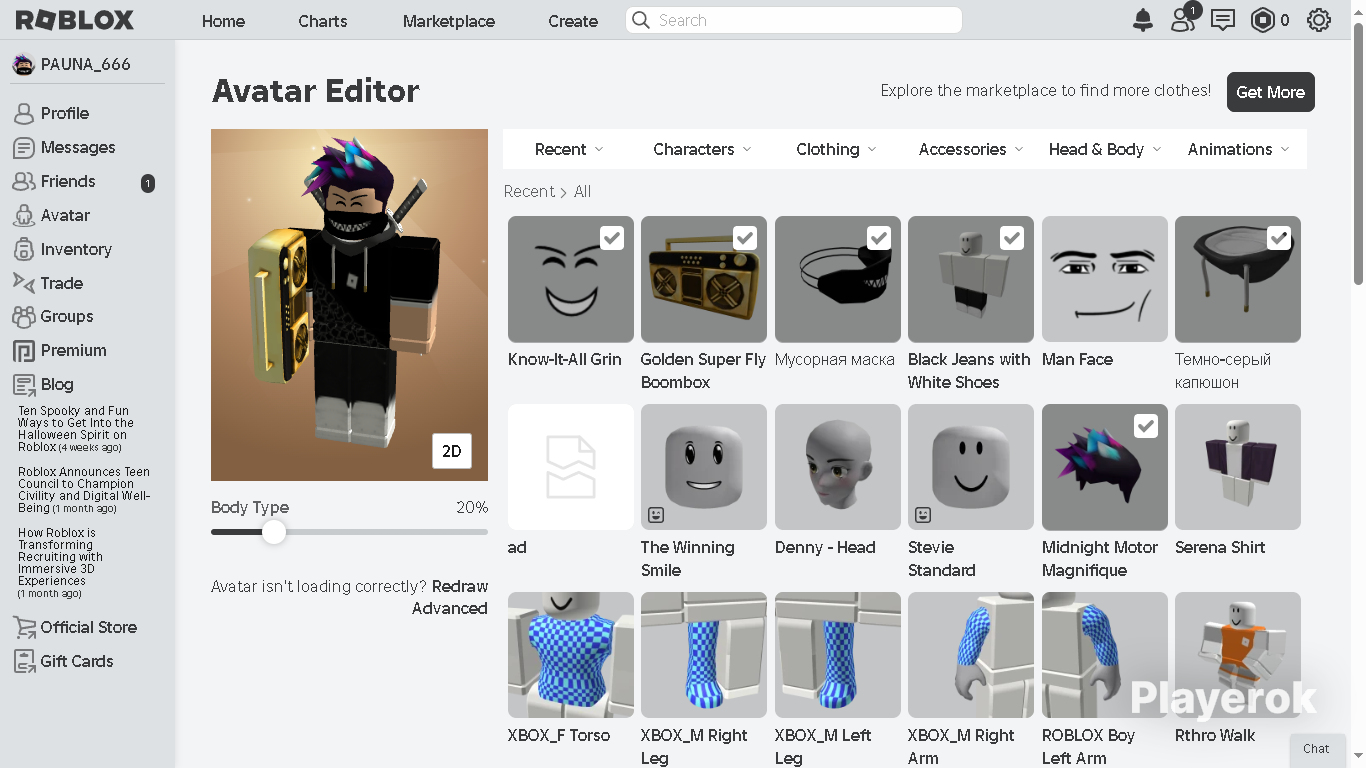
Task: Open Create in top navigation
Action: tap(573, 20)
